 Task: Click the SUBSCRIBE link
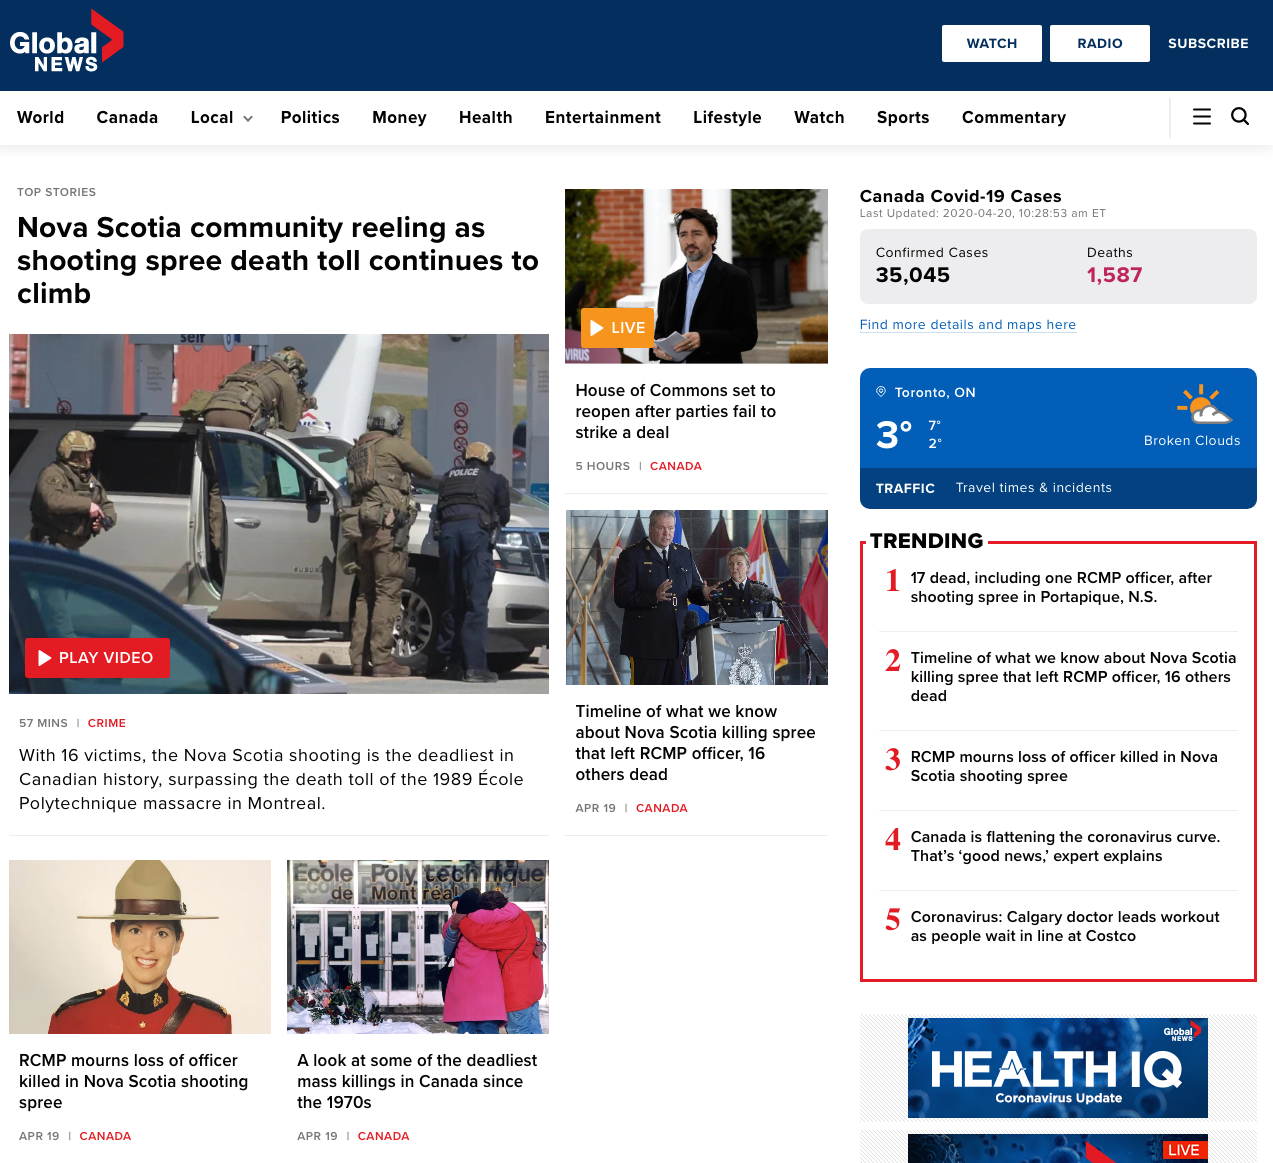tap(1207, 44)
